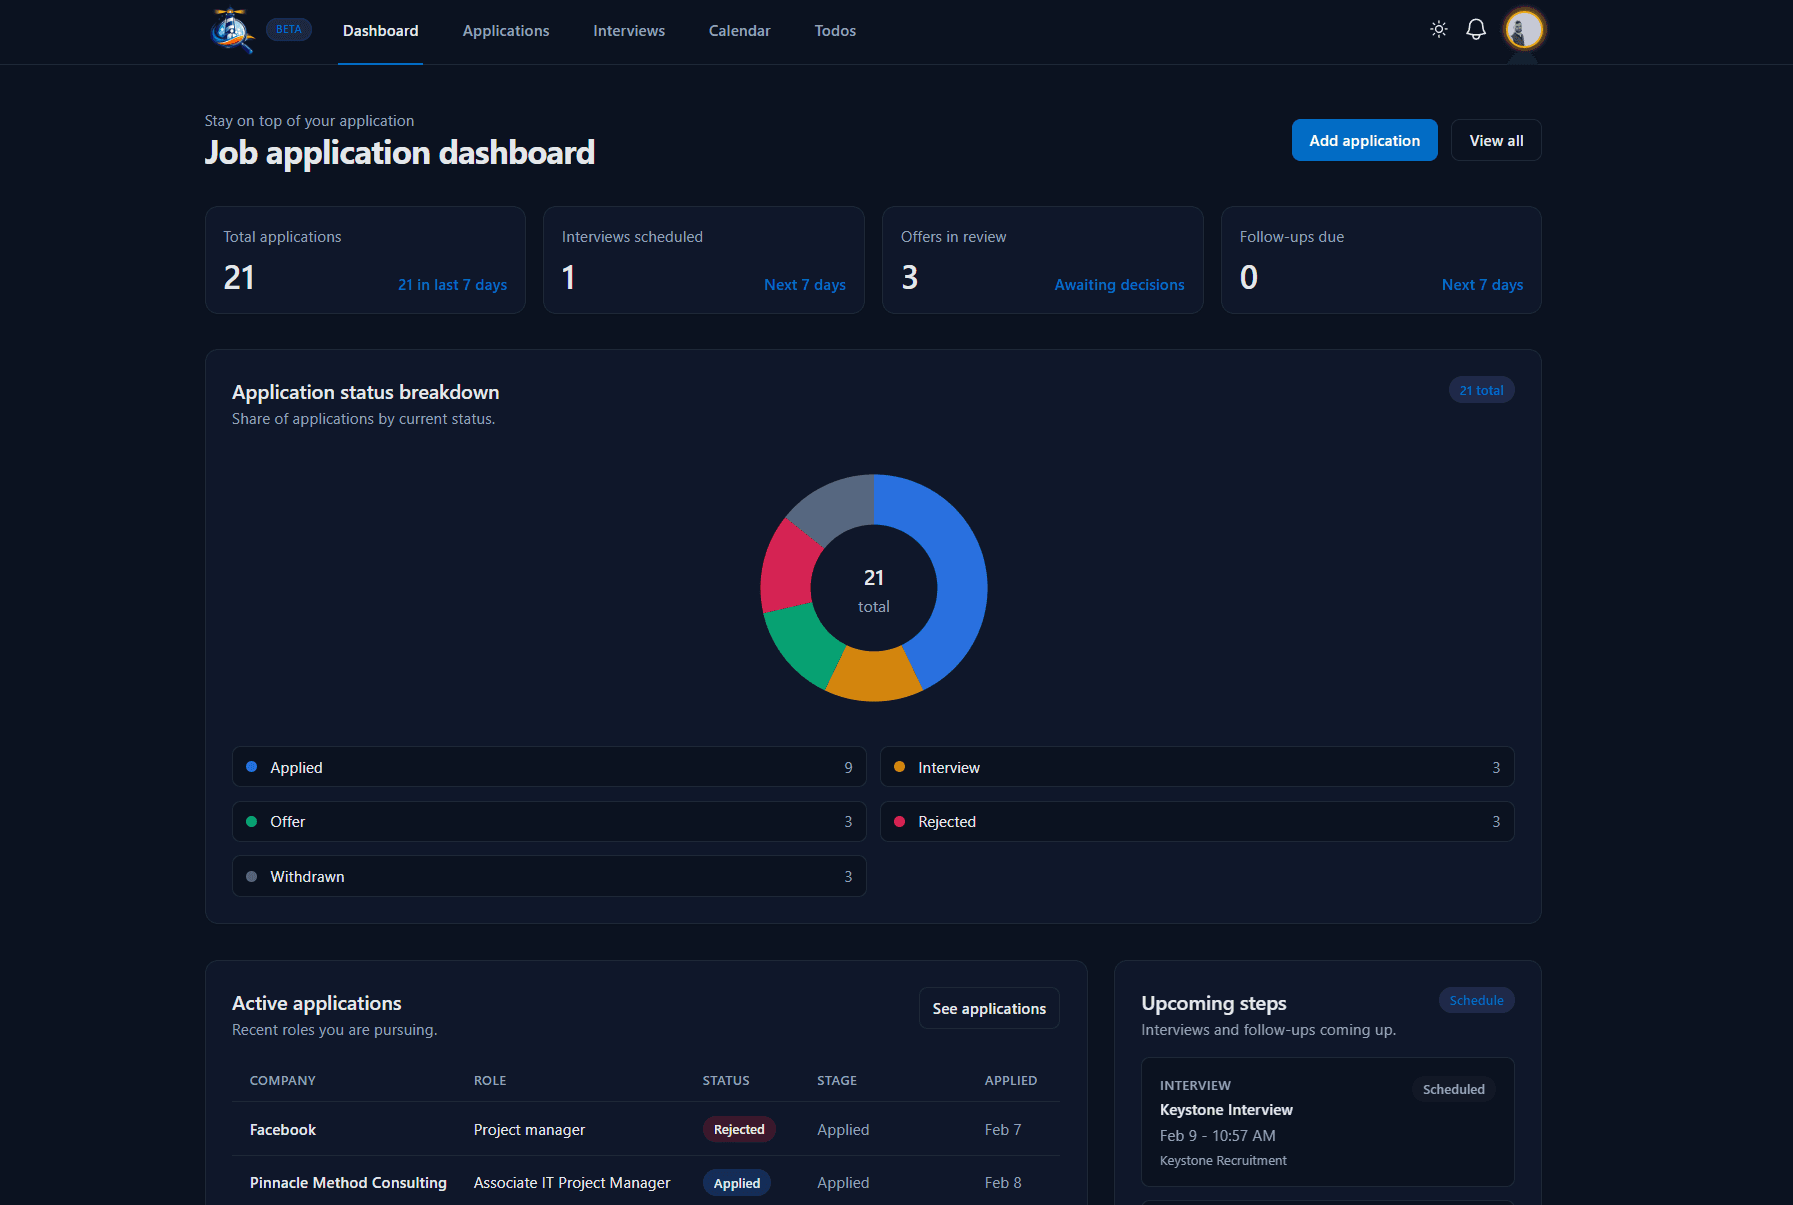
Task: Toggle light mode with the sun icon
Action: click(x=1438, y=29)
